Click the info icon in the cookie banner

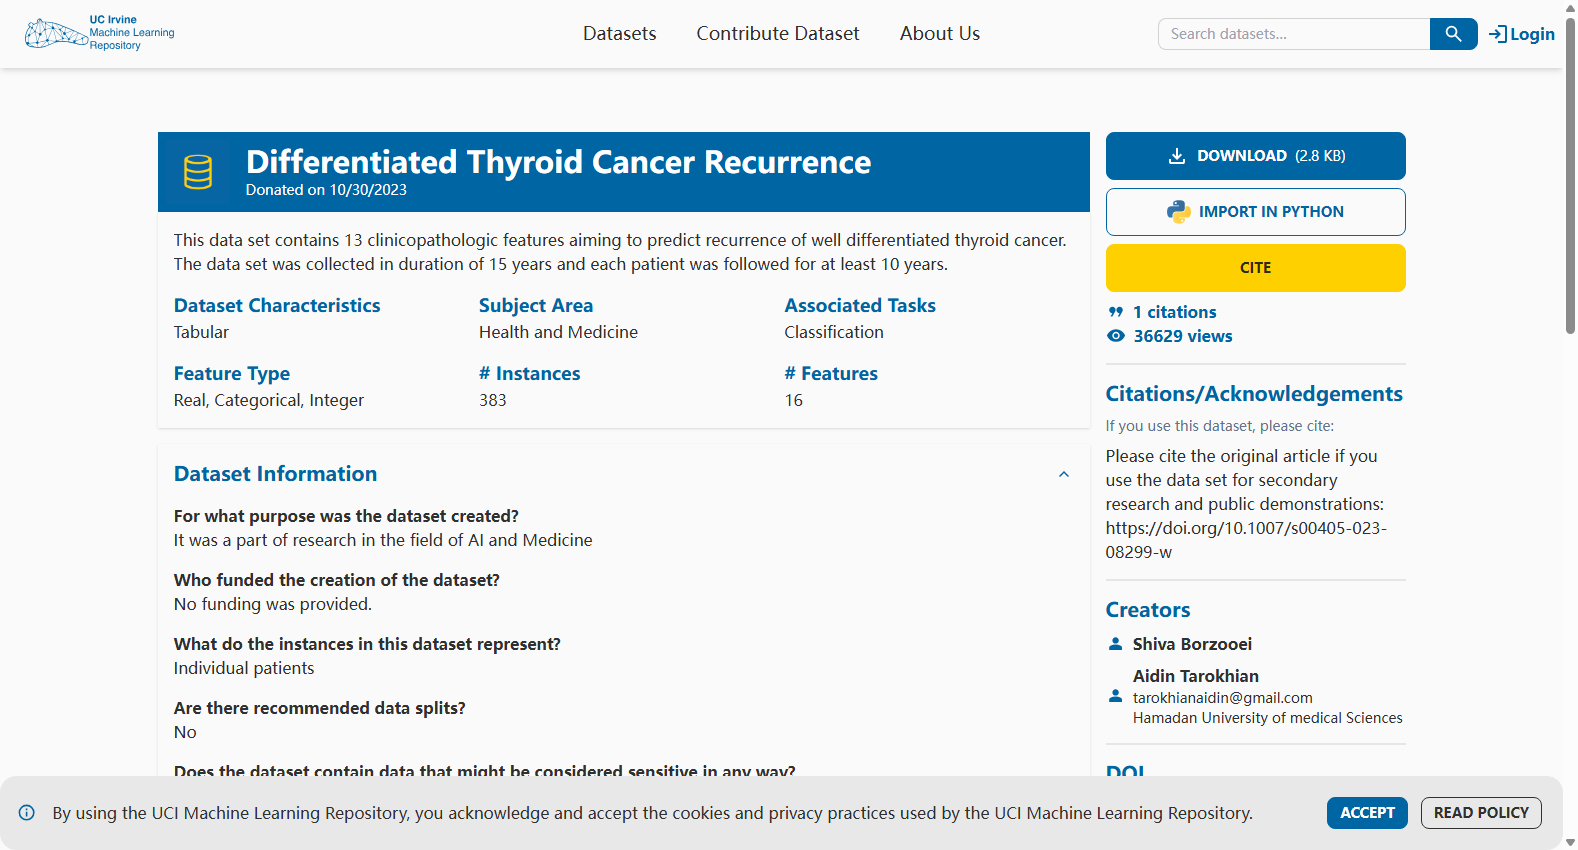pos(27,813)
